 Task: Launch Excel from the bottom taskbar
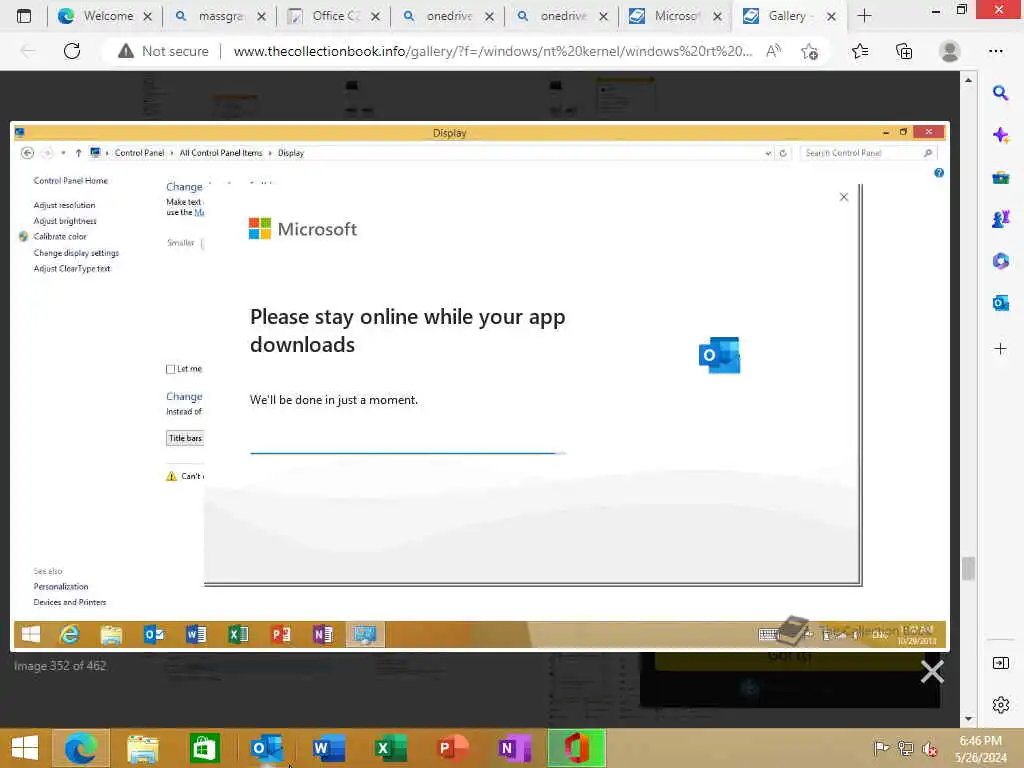pyautogui.click(x=391, y=748)
